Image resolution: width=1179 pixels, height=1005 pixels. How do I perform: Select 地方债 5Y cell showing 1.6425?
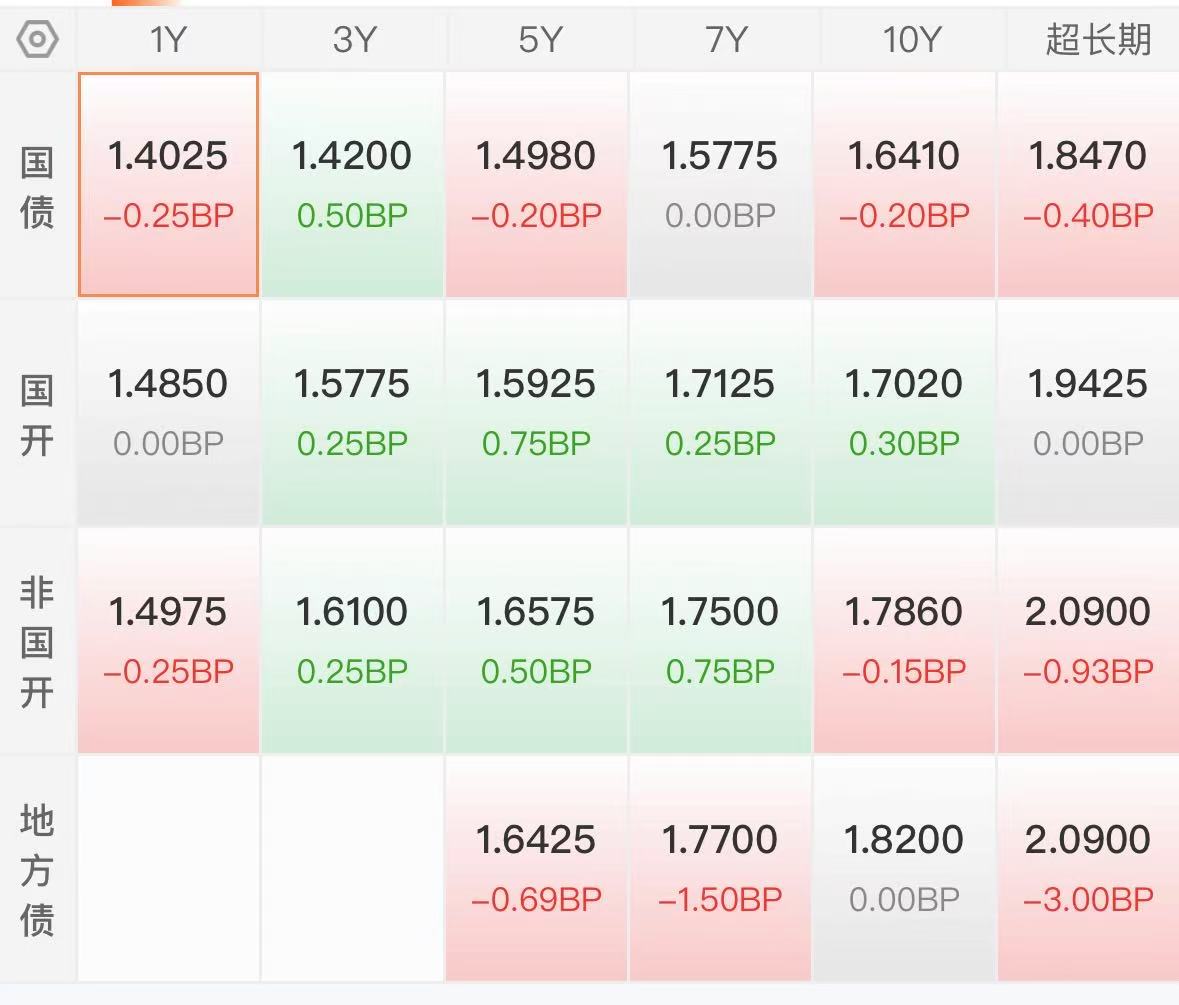(536, 868)
